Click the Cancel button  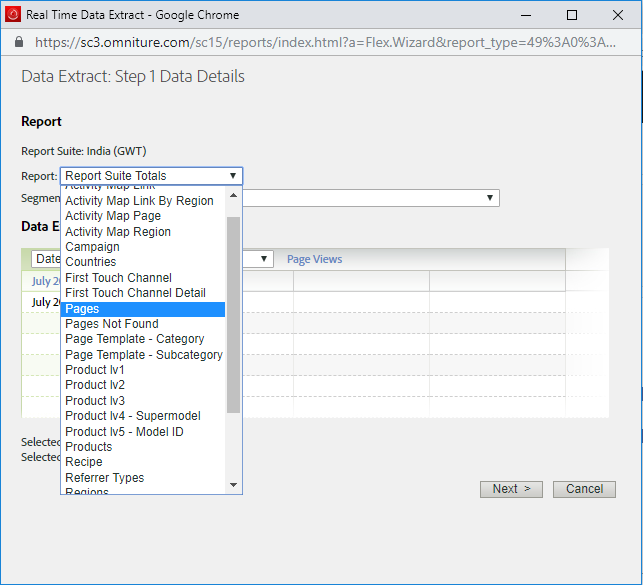[x=584, y=489]
